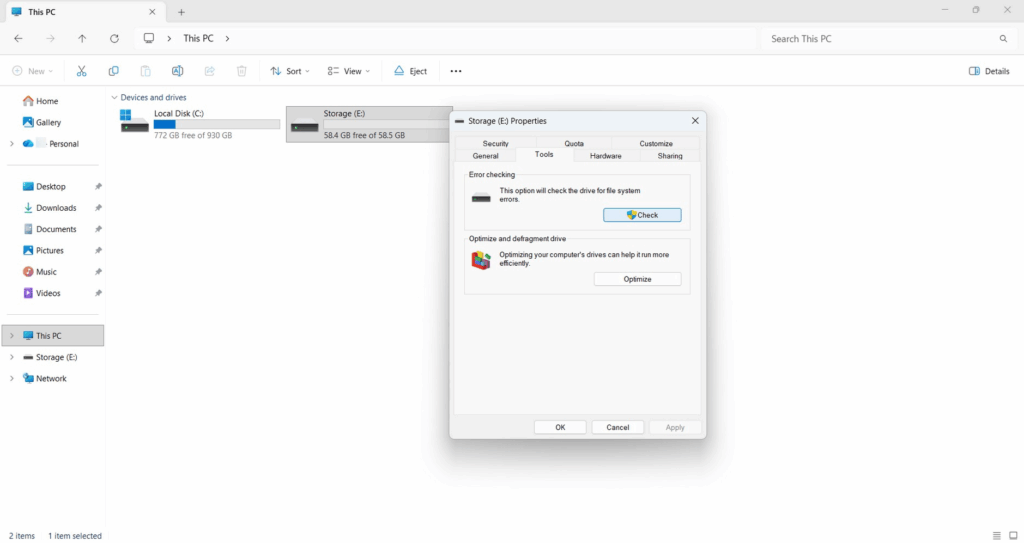Unpin Videos using its pin icon
Screen dimensions: 1024x543
click(x=98, y=293)
